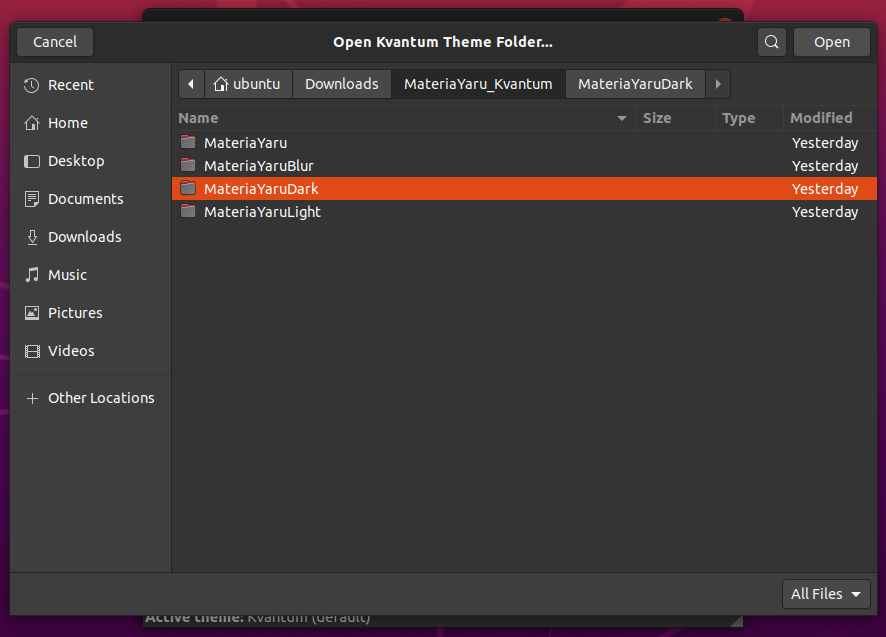Click the MateriaYaruBlur folder icon
Image resolution: width=886 pixels, height=637 pixels.
coord(188,165)
